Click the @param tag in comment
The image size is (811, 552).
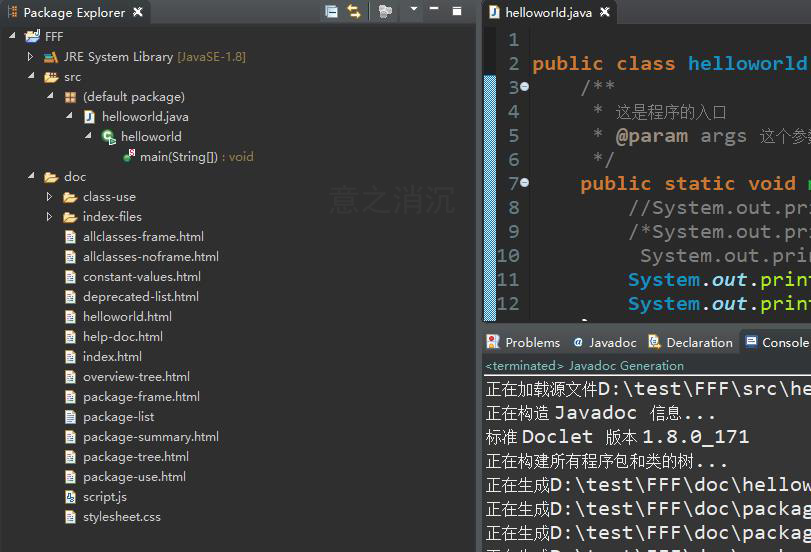point(652,136)
